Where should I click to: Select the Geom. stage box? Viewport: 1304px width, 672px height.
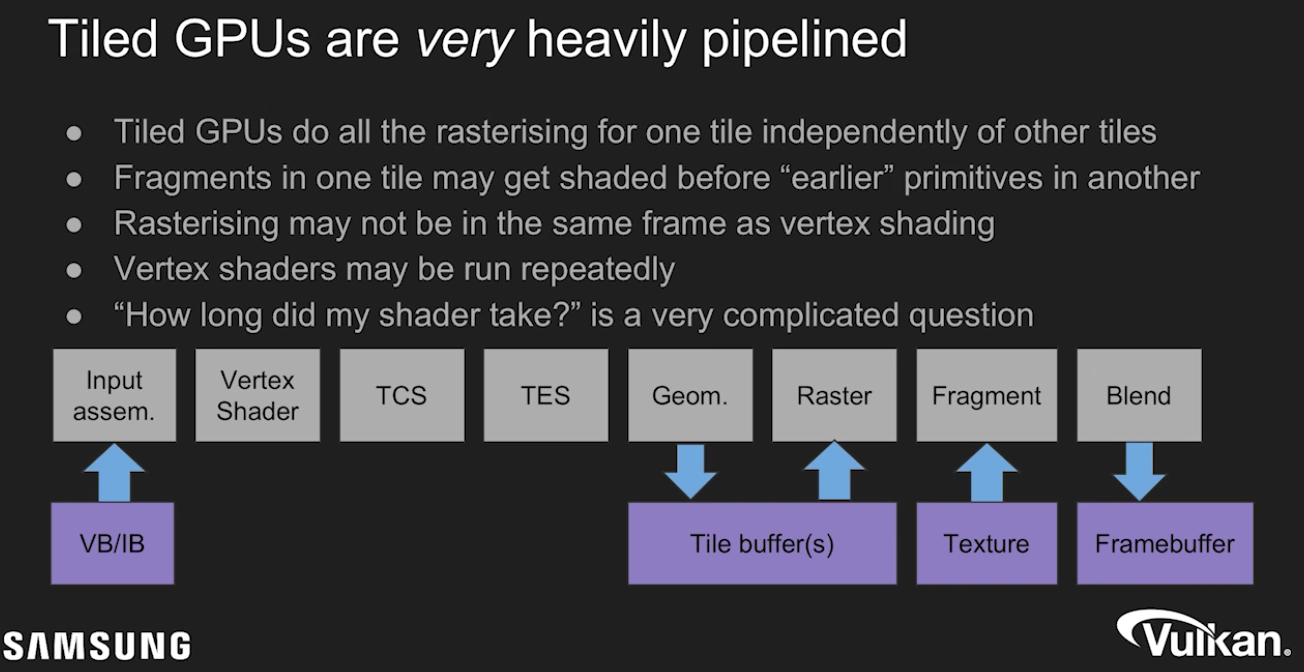pyautogui.click(x=690, y=395)
